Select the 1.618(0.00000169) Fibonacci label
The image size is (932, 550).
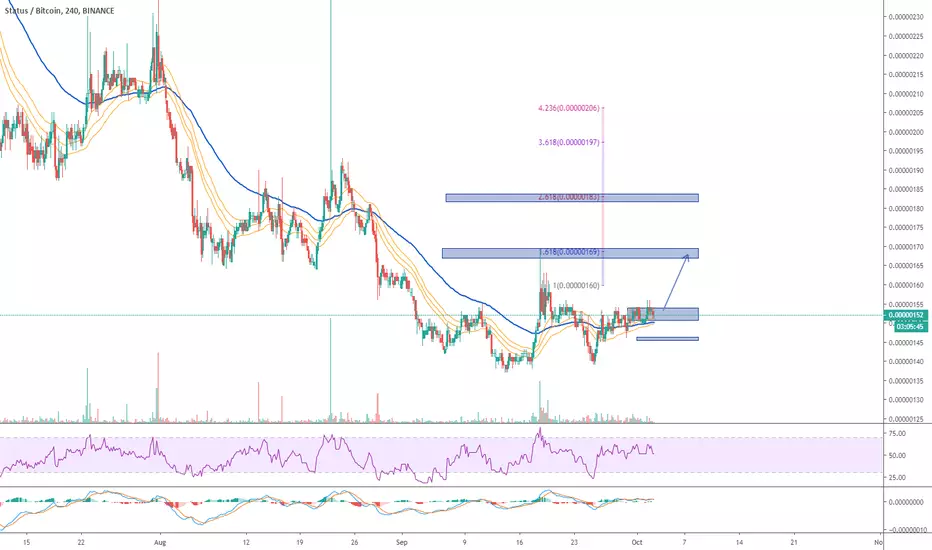(x=568, y=252)
